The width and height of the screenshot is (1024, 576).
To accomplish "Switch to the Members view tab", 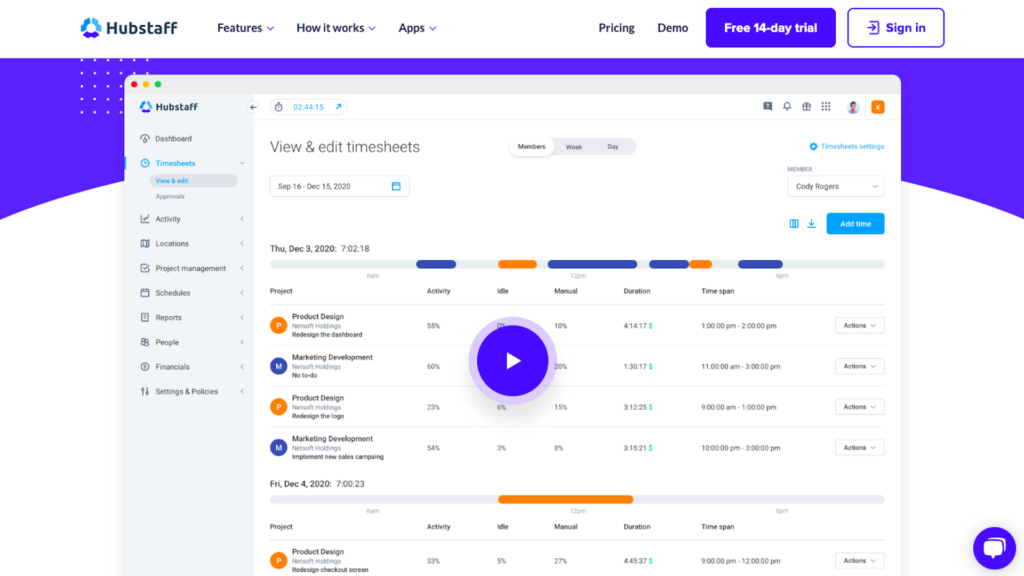I will pyautogui.click(x=532, y=147).
